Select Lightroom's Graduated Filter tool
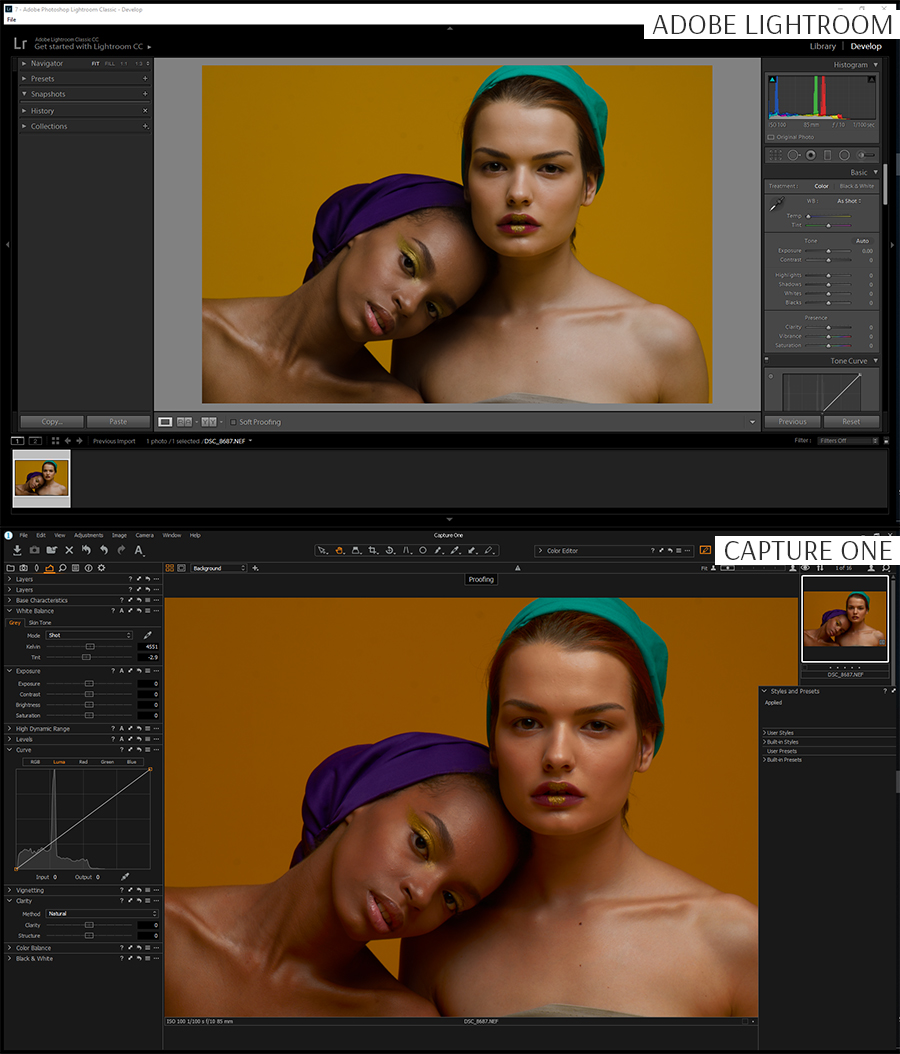 coord(827,155)
